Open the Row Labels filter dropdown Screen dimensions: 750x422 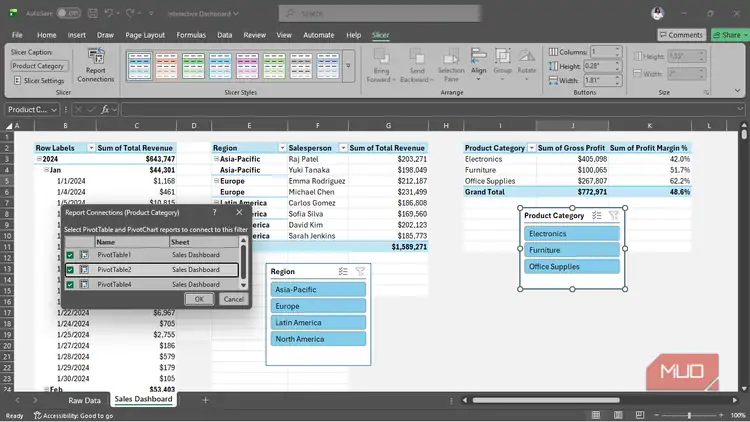[91, 148]
